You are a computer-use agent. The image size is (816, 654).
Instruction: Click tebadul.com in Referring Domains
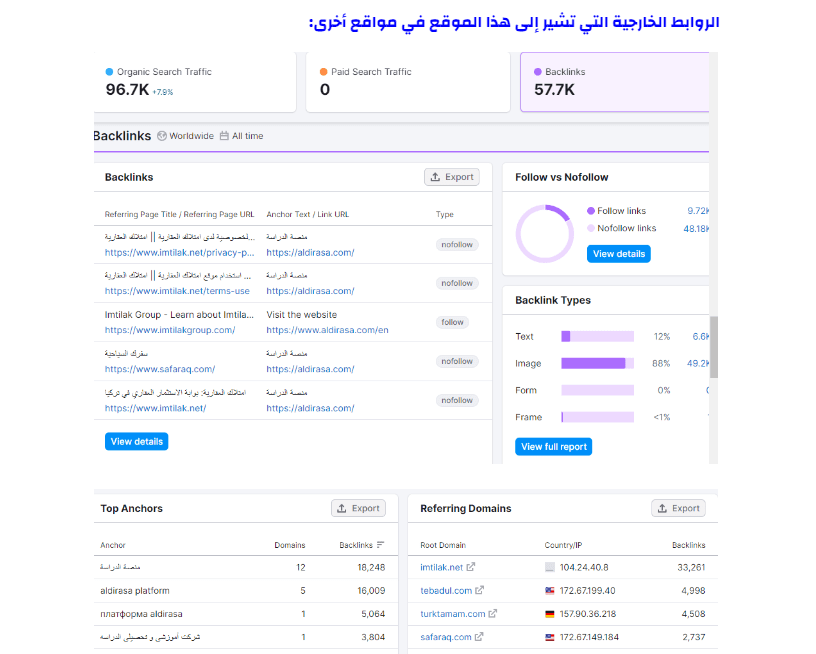(446, 591)
